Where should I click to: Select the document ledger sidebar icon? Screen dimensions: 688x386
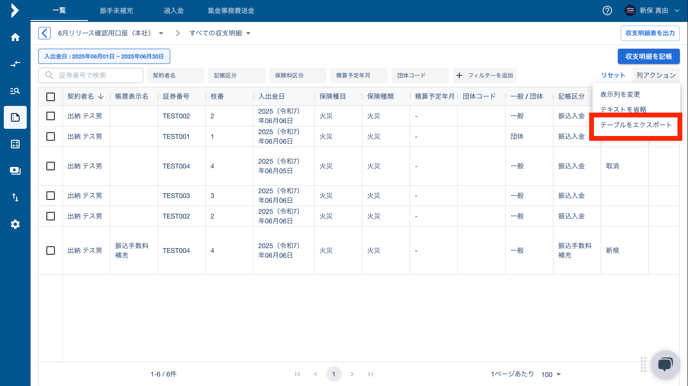[15, 118]
